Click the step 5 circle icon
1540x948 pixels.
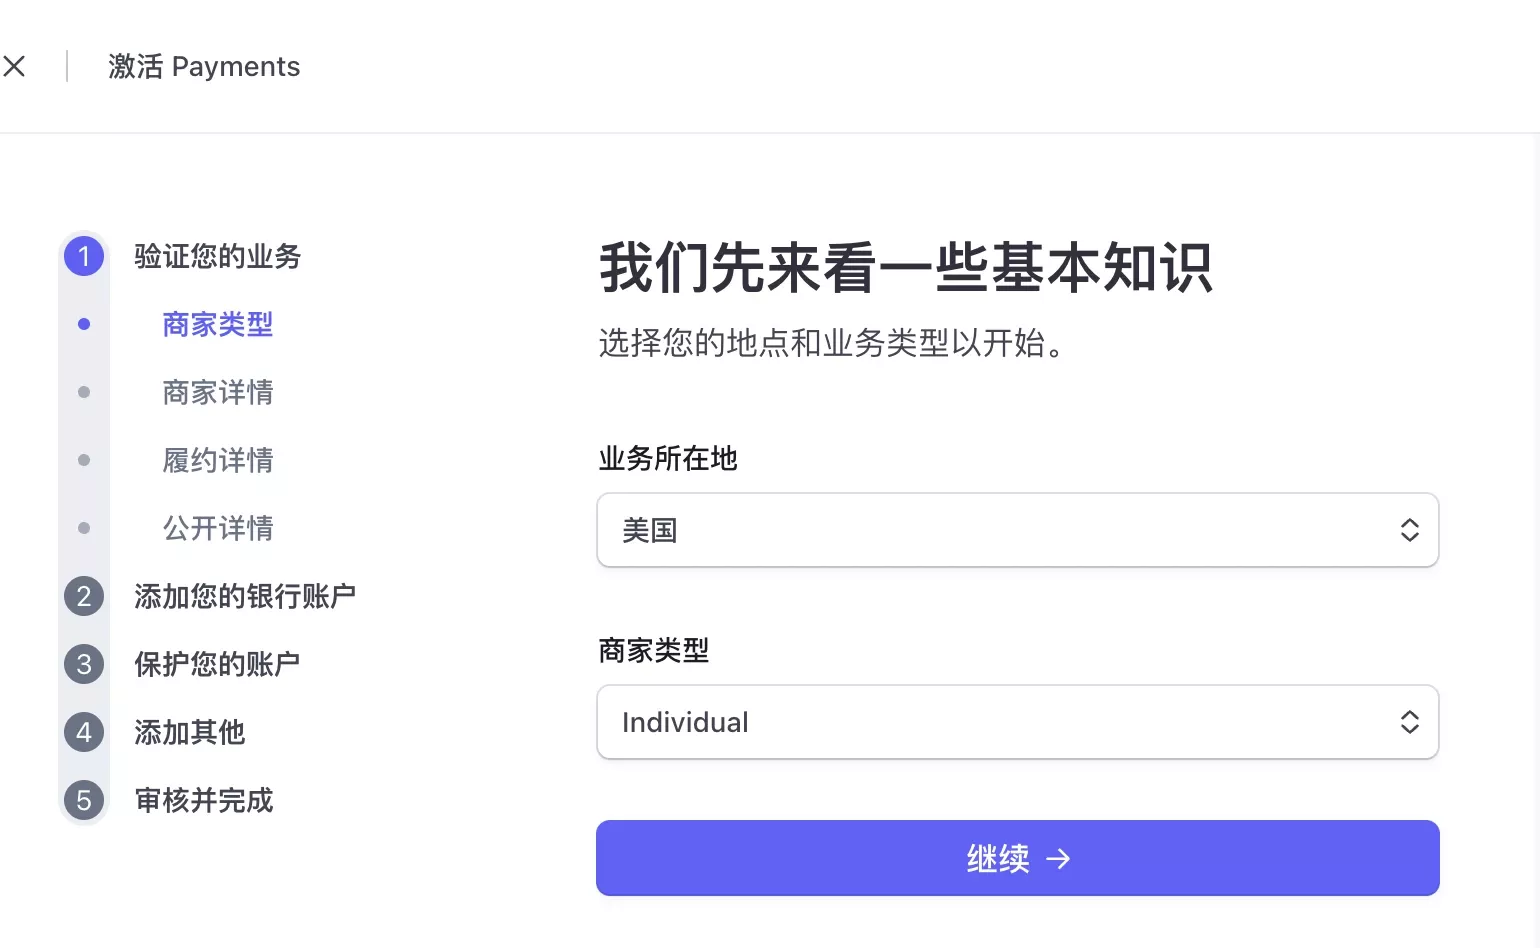click(84, 800)
